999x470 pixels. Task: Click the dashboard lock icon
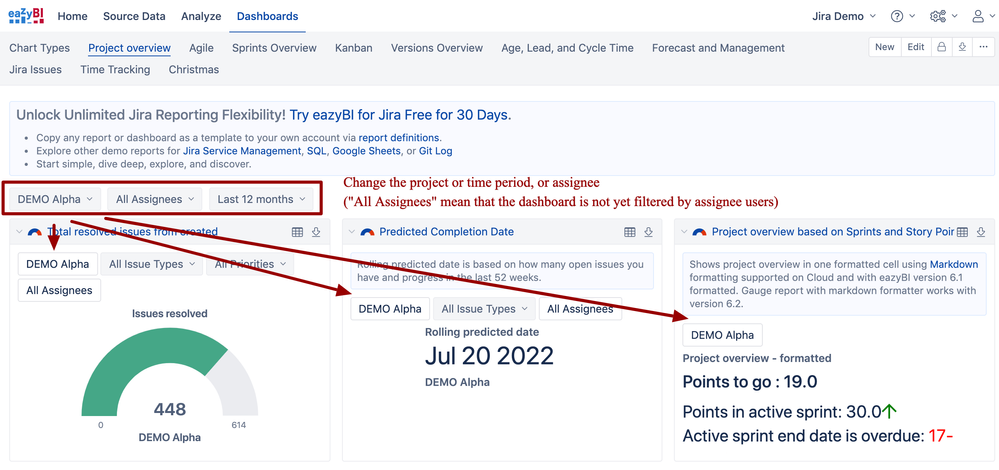click(942, 47)
